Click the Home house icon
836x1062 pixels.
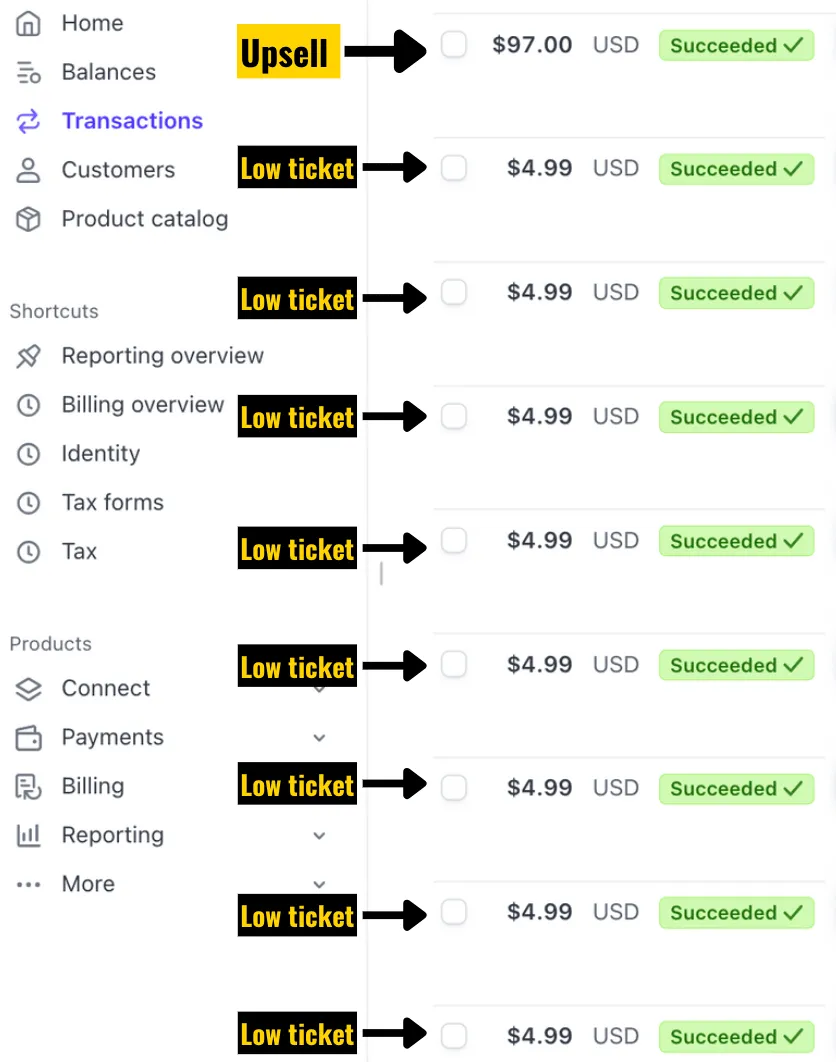[x=28, y=24]
